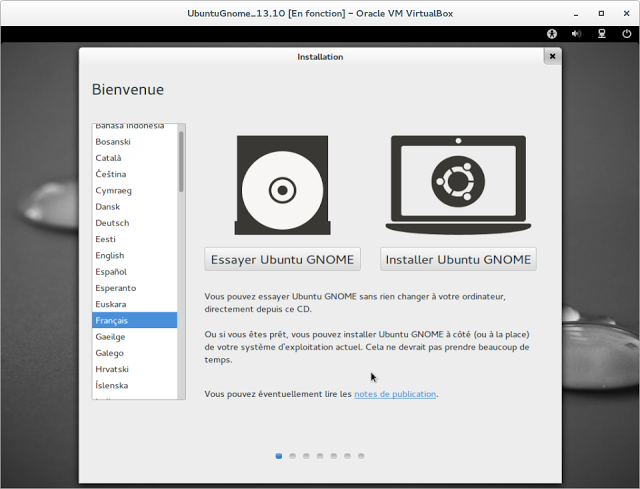Viewport: 640px width, 489px height.
Task: Close the Installation dialog
Action: [552, 56]
